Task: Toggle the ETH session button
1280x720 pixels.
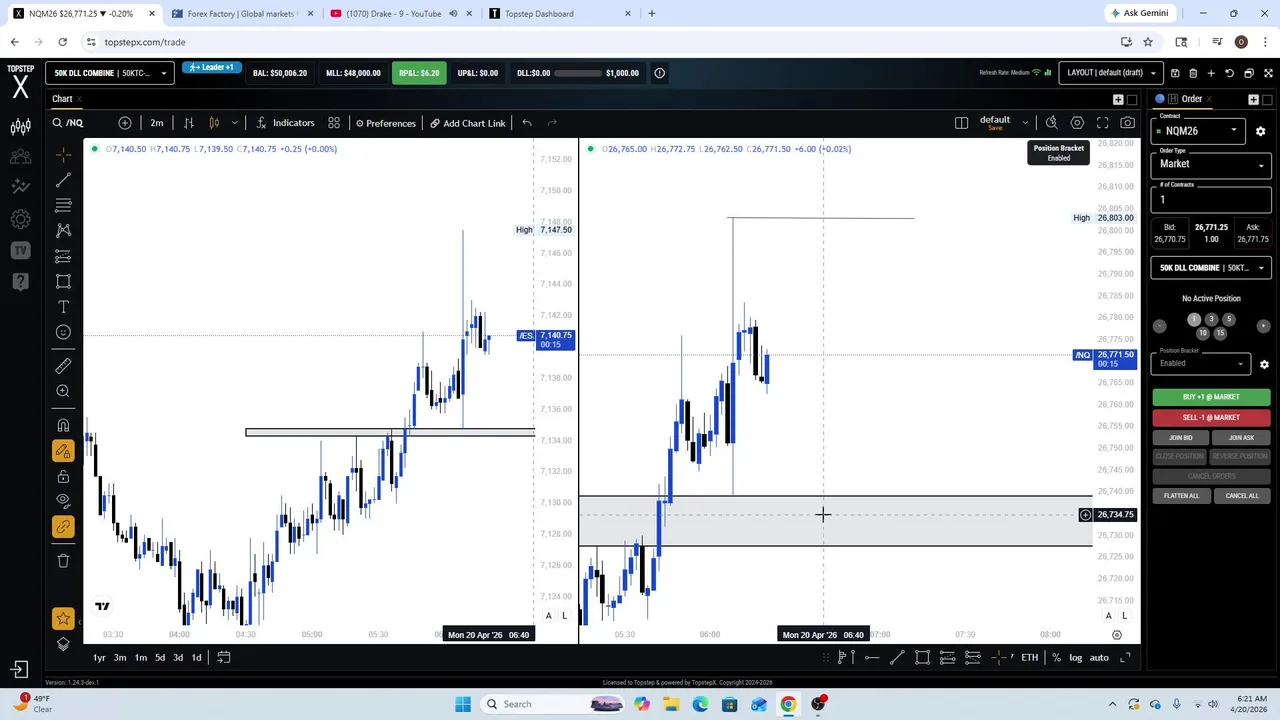Action: [1029, 657]
